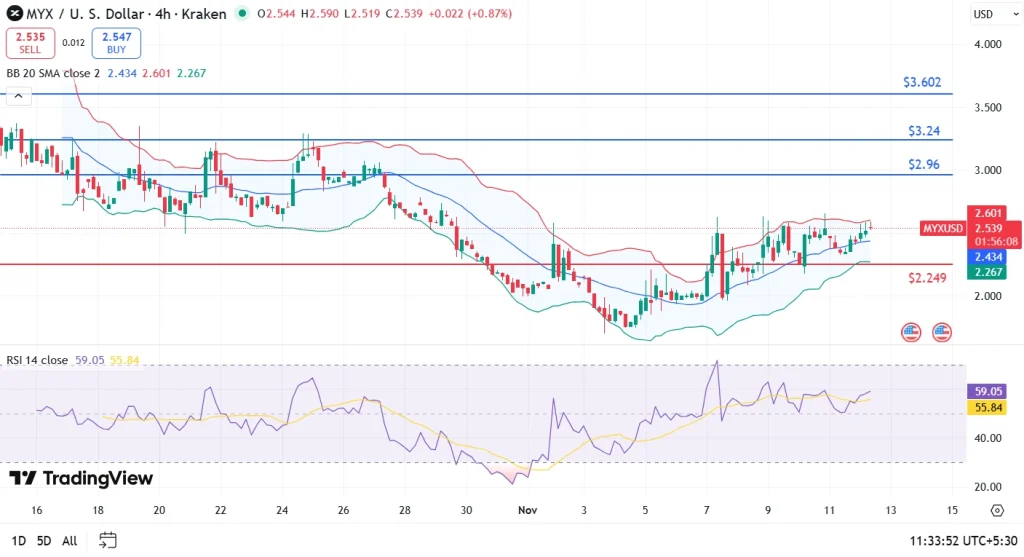Click the MYXUSD price label tag

(940, 228)
